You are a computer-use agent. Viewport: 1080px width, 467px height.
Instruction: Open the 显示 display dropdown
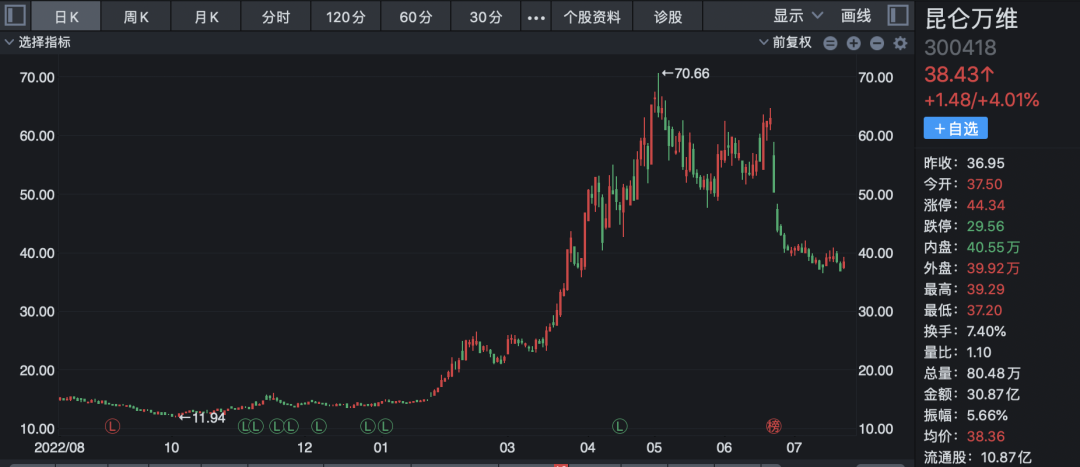[798, 17]
